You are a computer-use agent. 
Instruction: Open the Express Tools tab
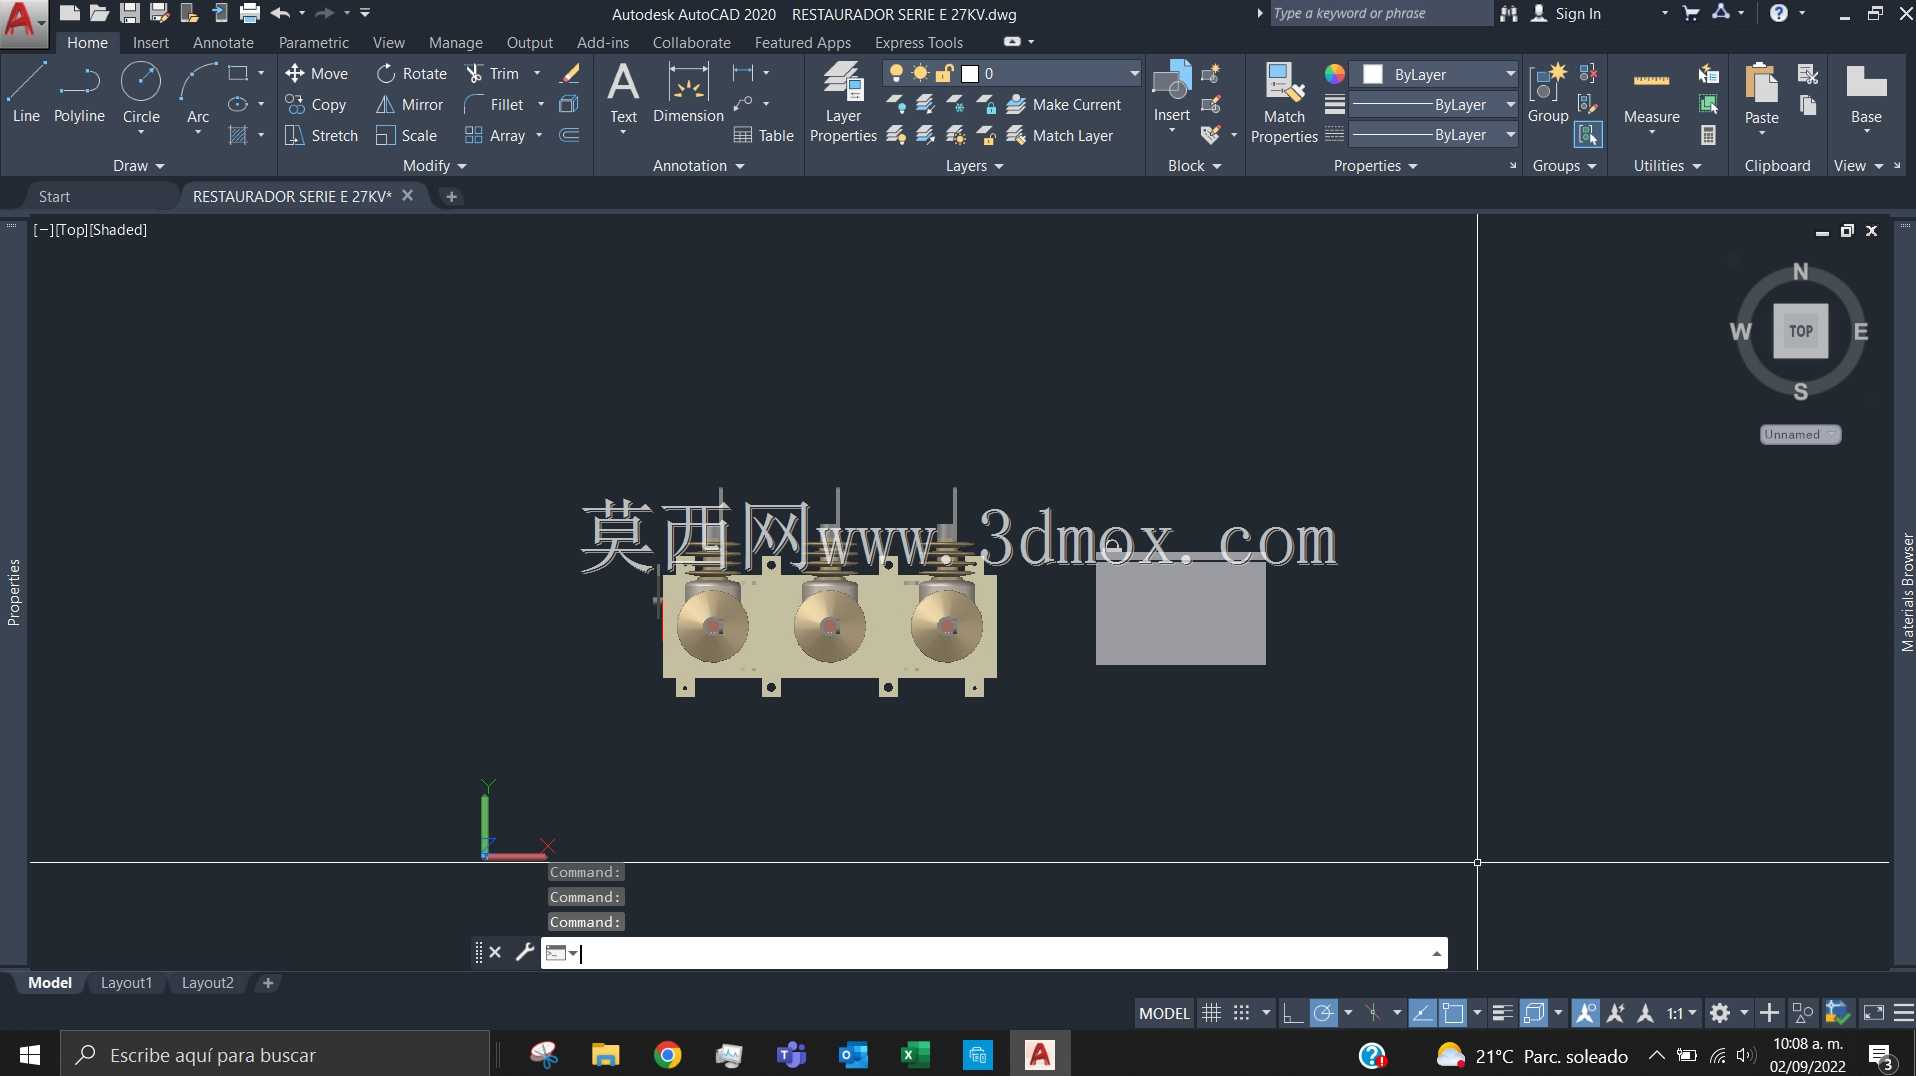pos(919,42)
